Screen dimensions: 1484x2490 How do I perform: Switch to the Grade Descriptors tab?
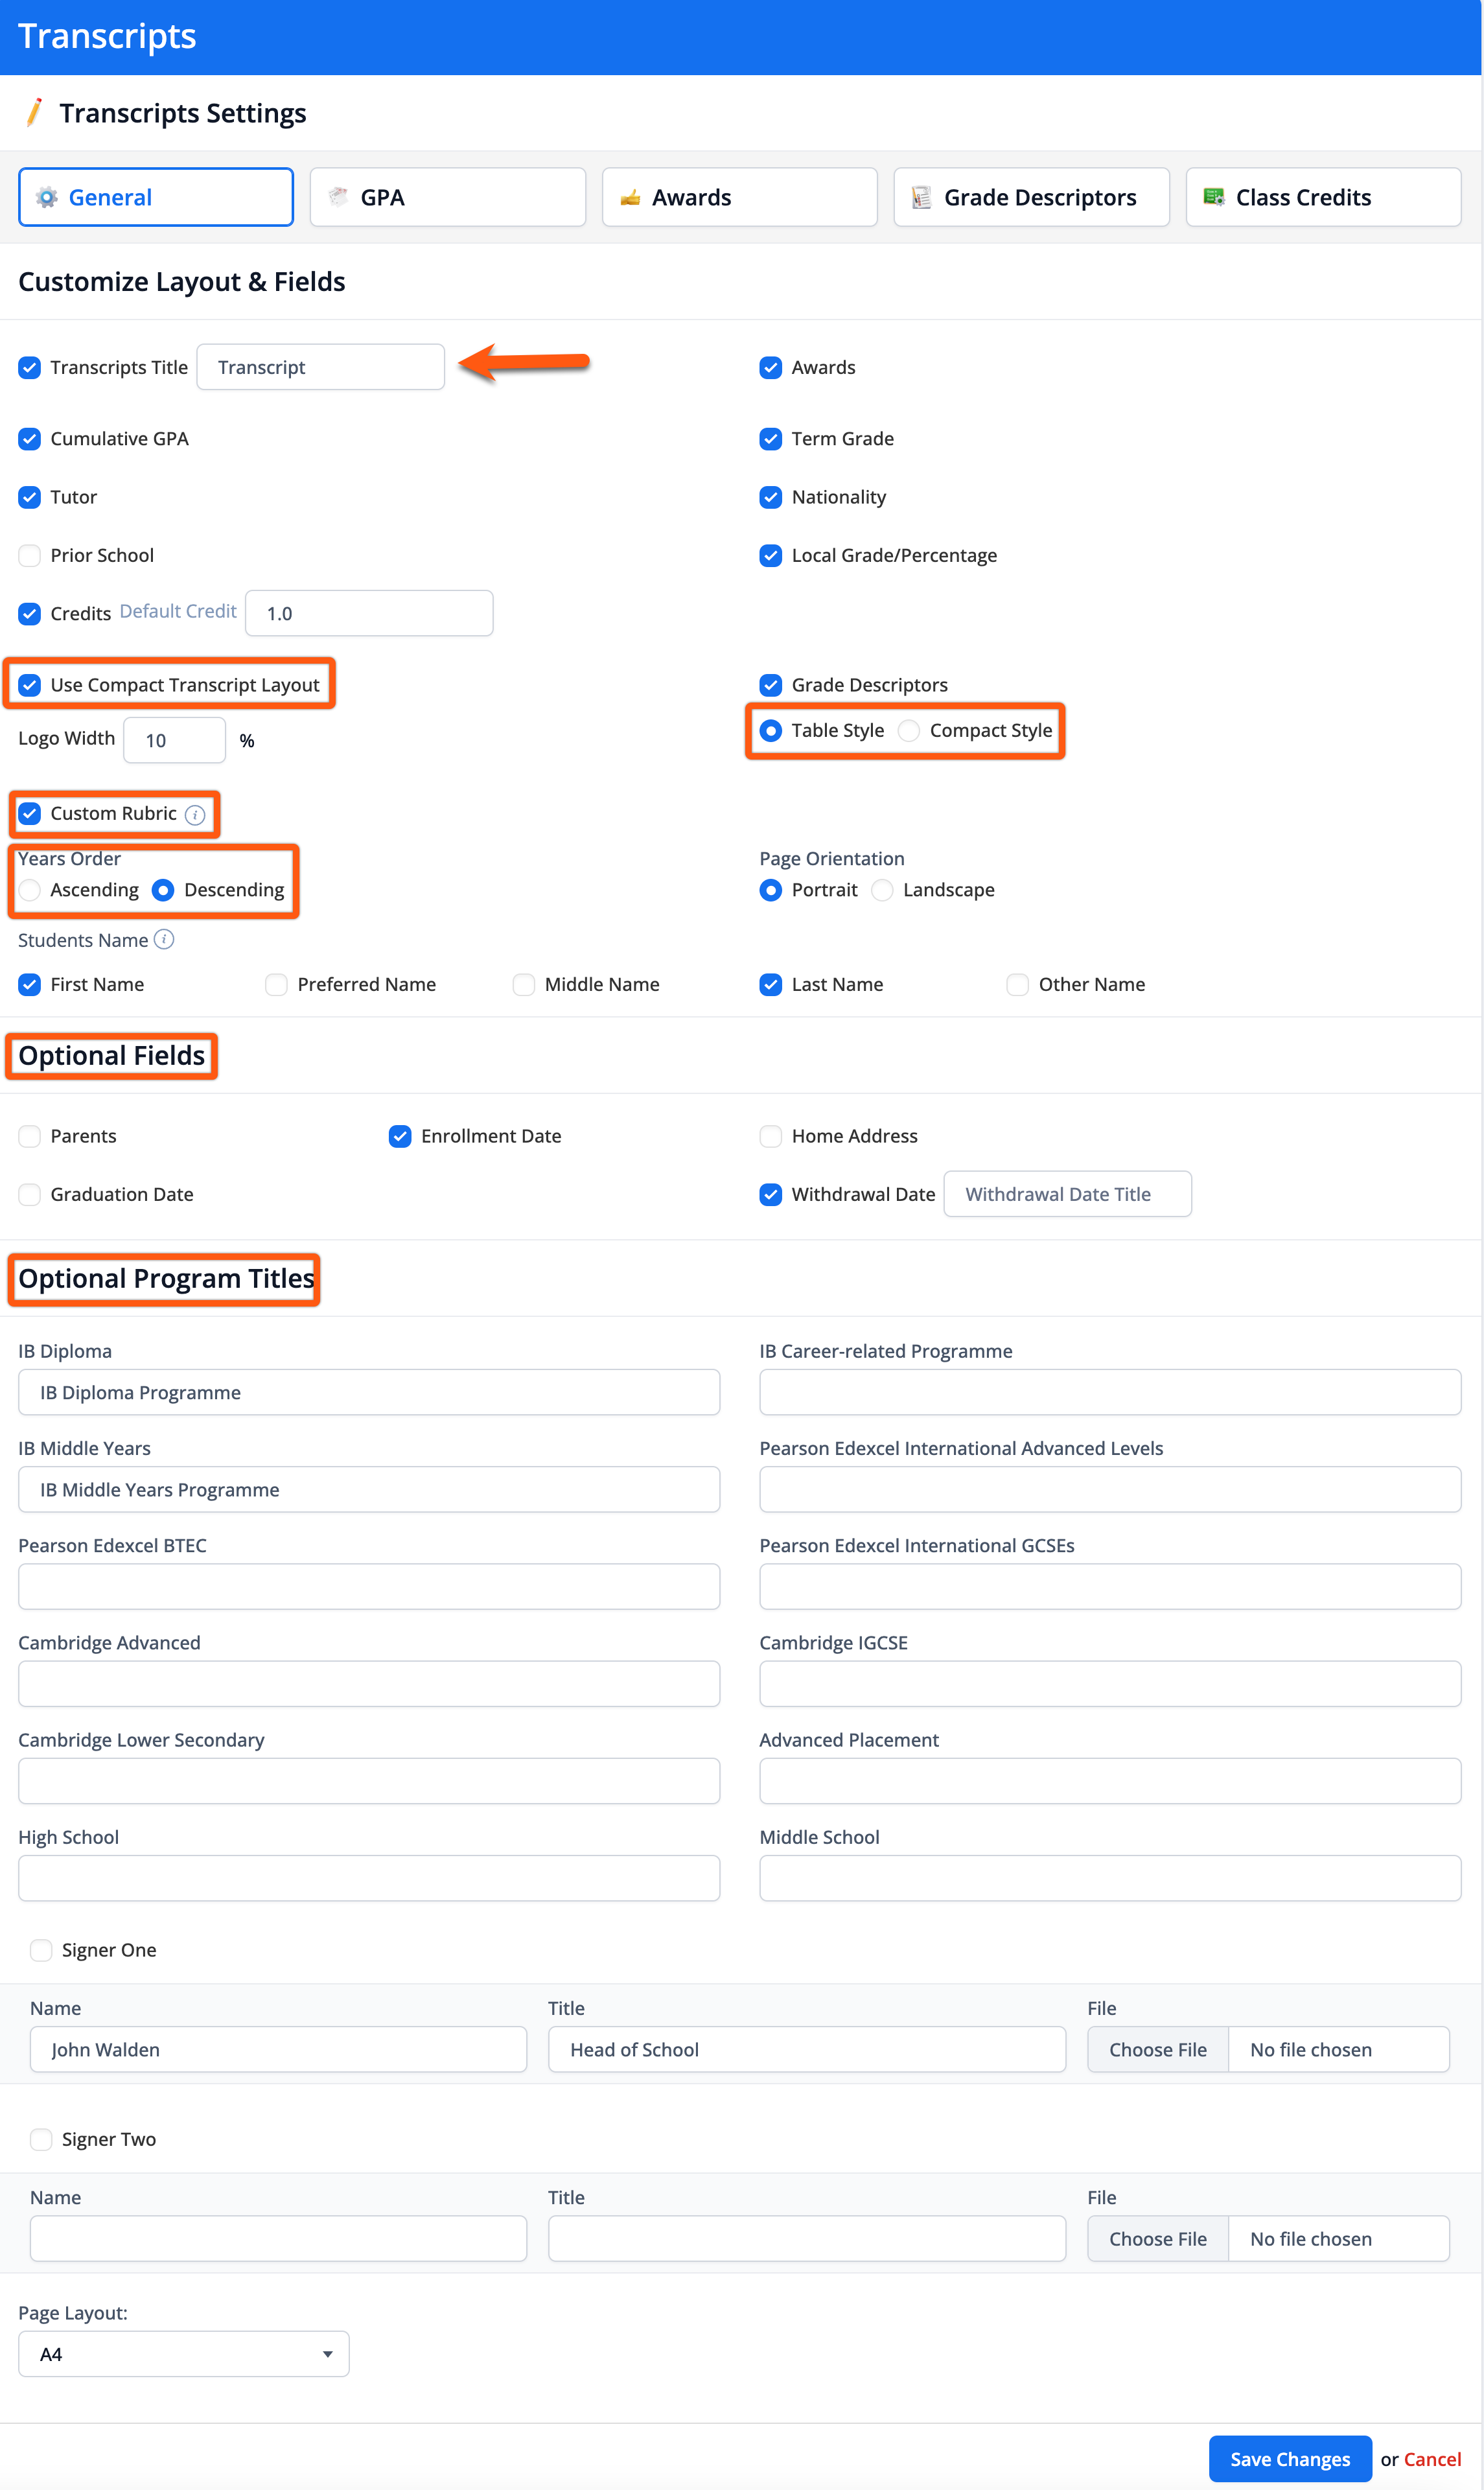click(1031, 197)
